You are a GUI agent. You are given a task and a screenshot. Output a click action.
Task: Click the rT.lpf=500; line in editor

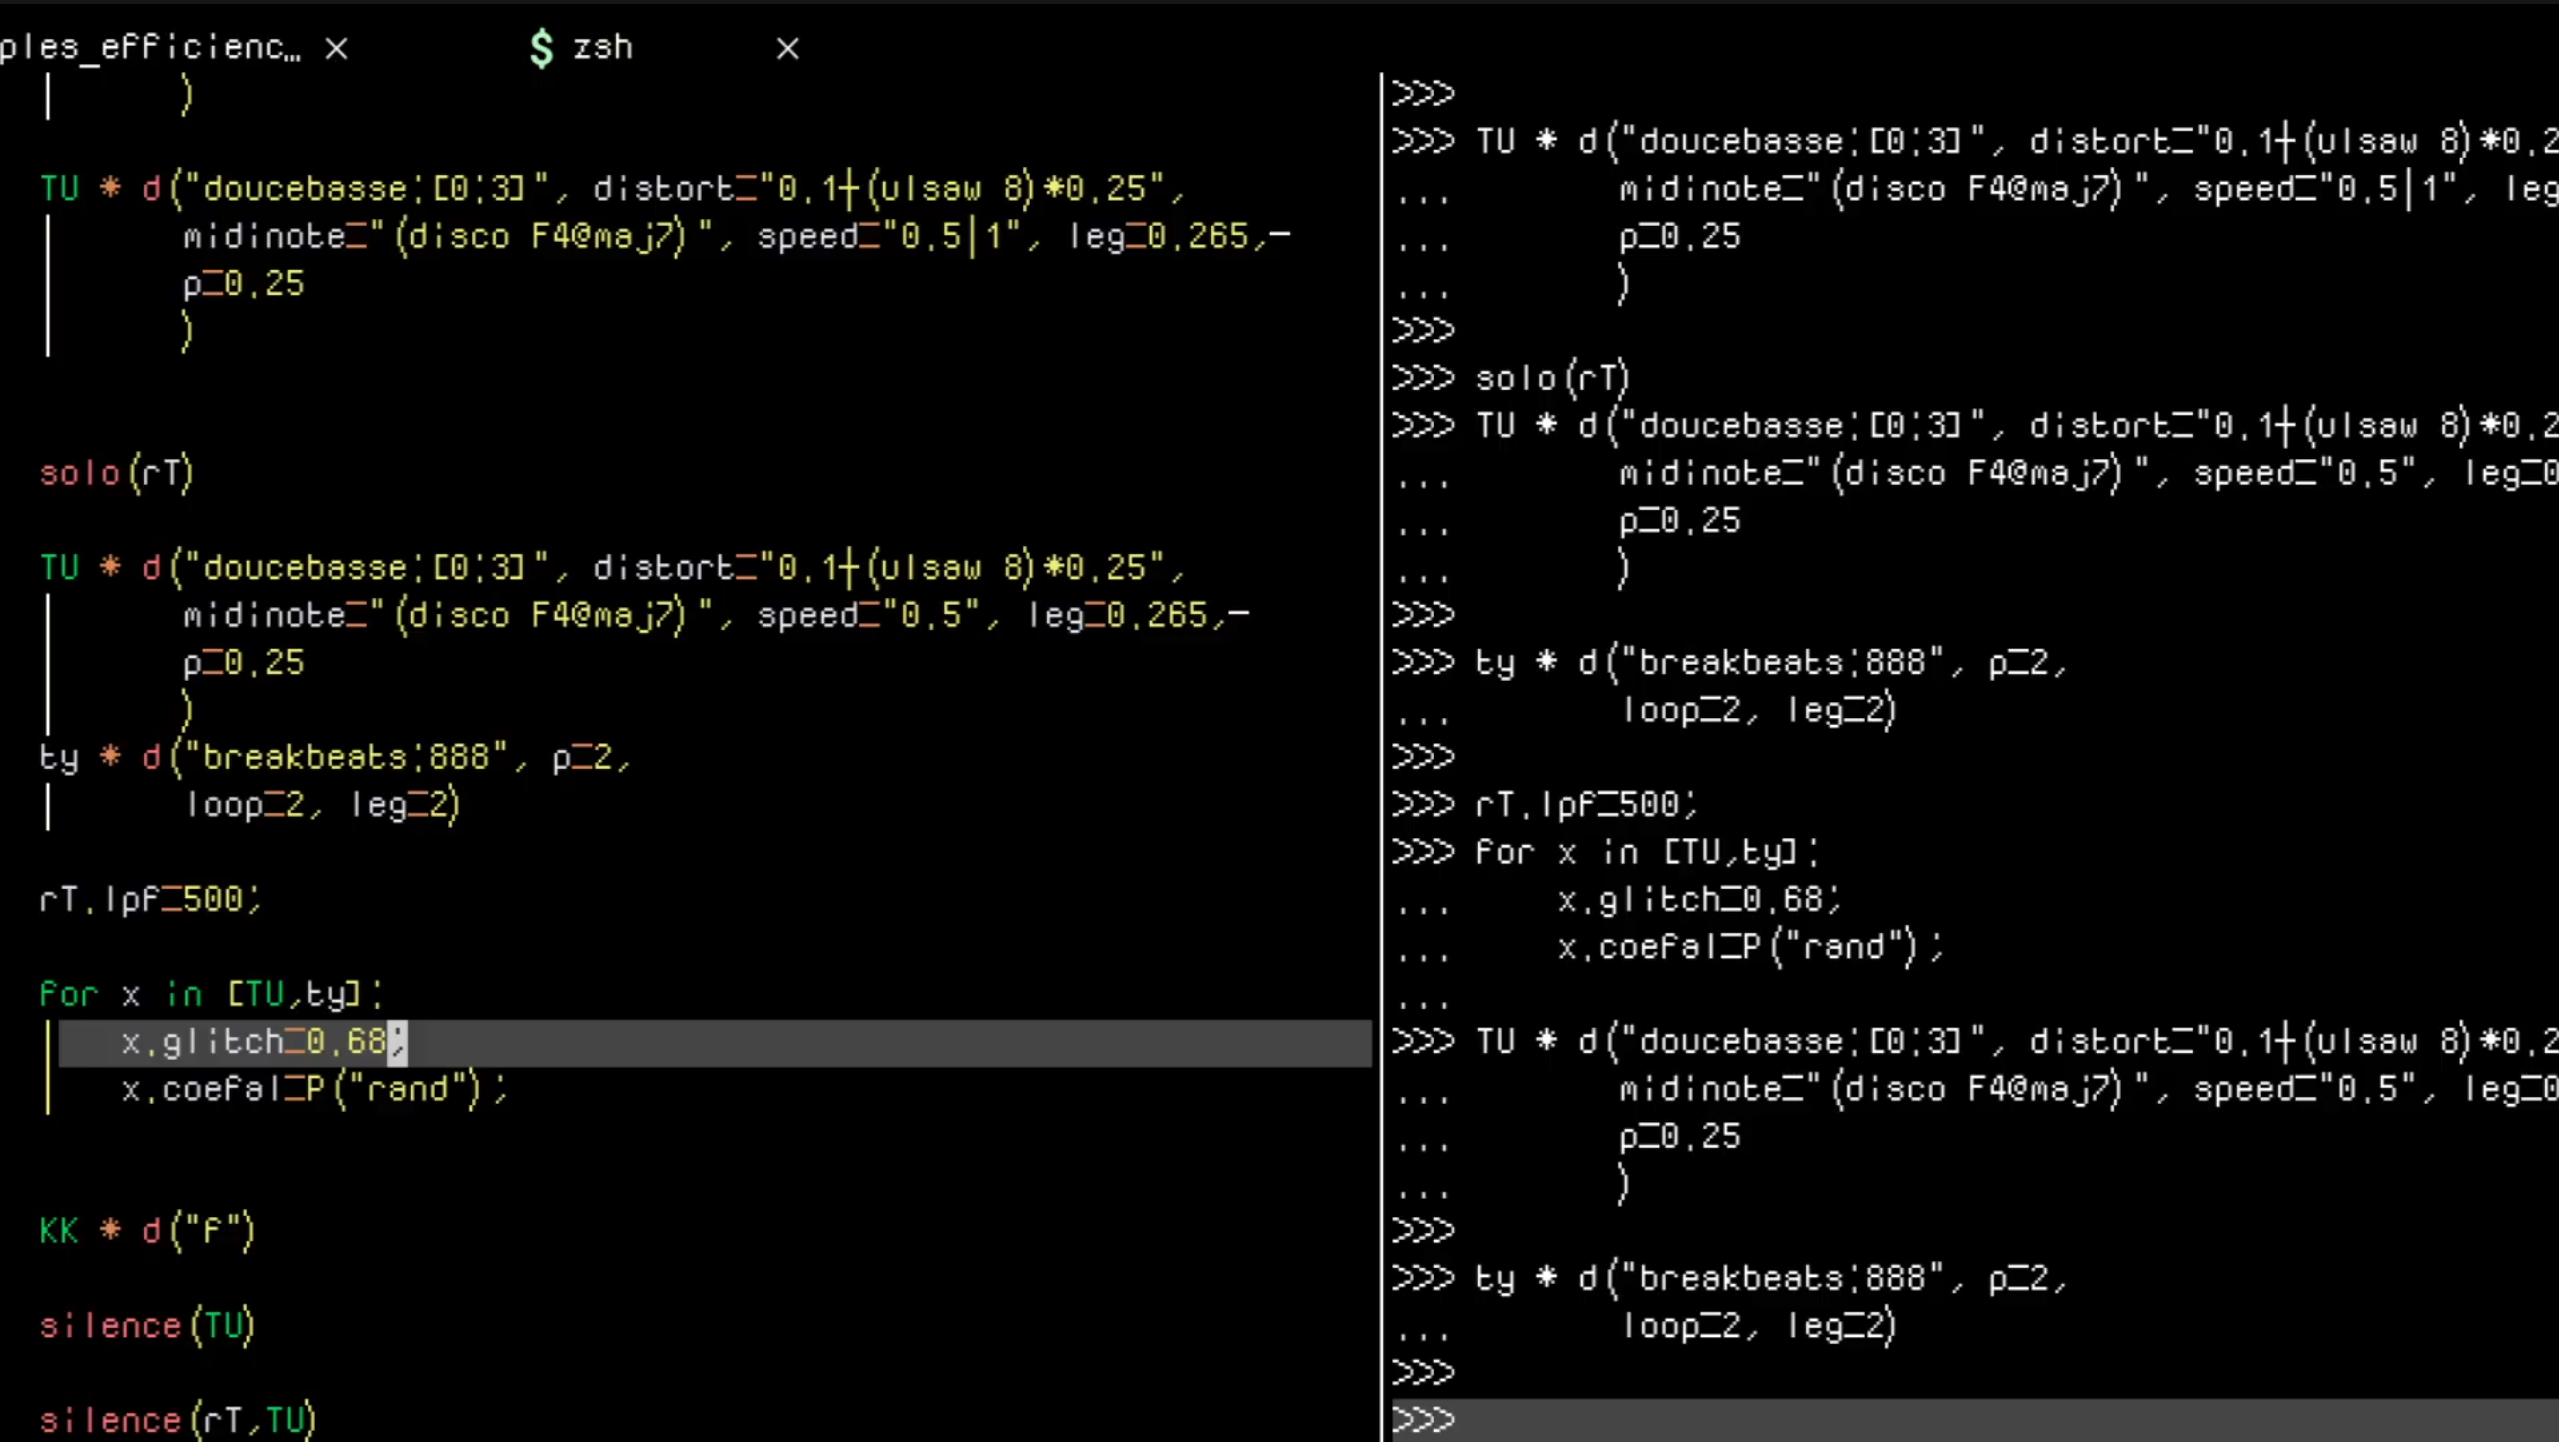150,899
